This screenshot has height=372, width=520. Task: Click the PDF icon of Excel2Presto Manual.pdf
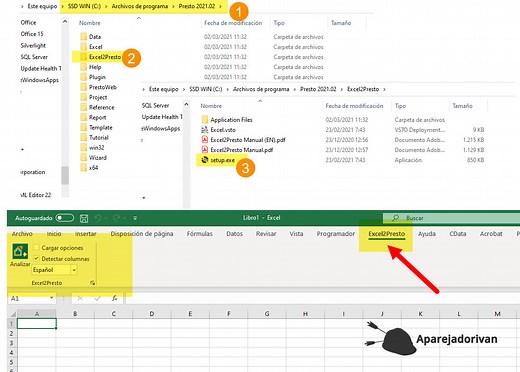205,150
